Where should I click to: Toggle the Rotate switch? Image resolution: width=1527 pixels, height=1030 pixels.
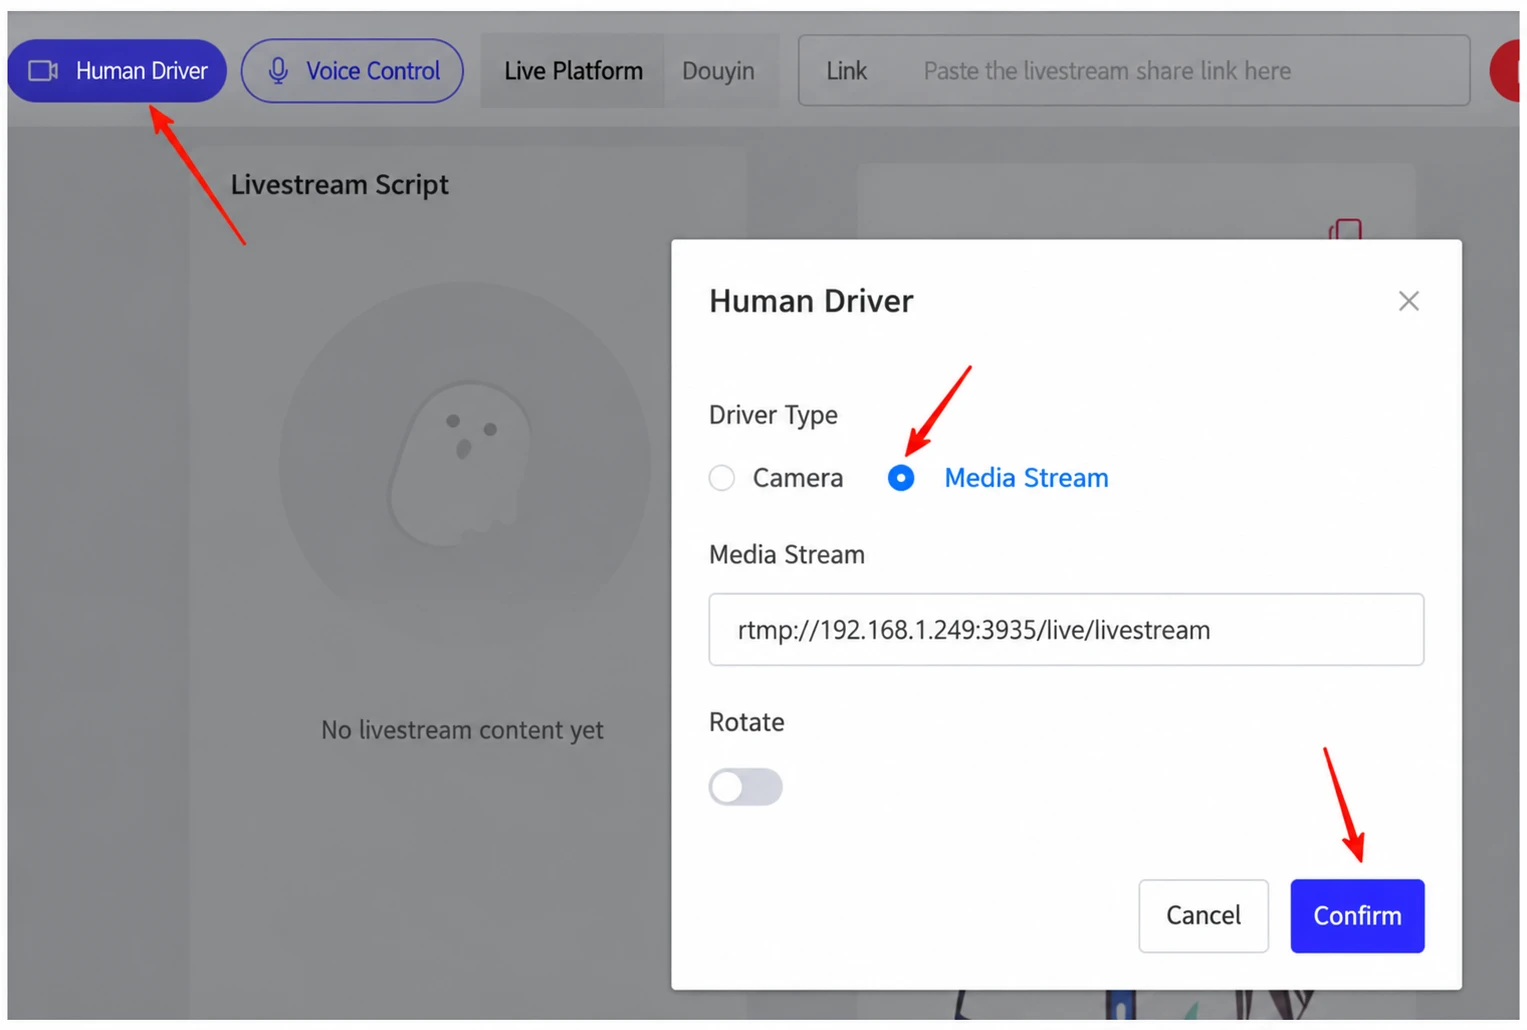(746, 787)
